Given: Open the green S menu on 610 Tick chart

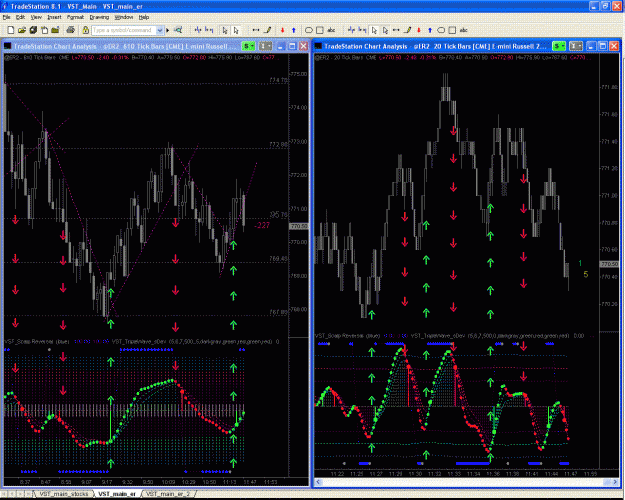Looking at the screenshot, I should (x=248, y=46).
